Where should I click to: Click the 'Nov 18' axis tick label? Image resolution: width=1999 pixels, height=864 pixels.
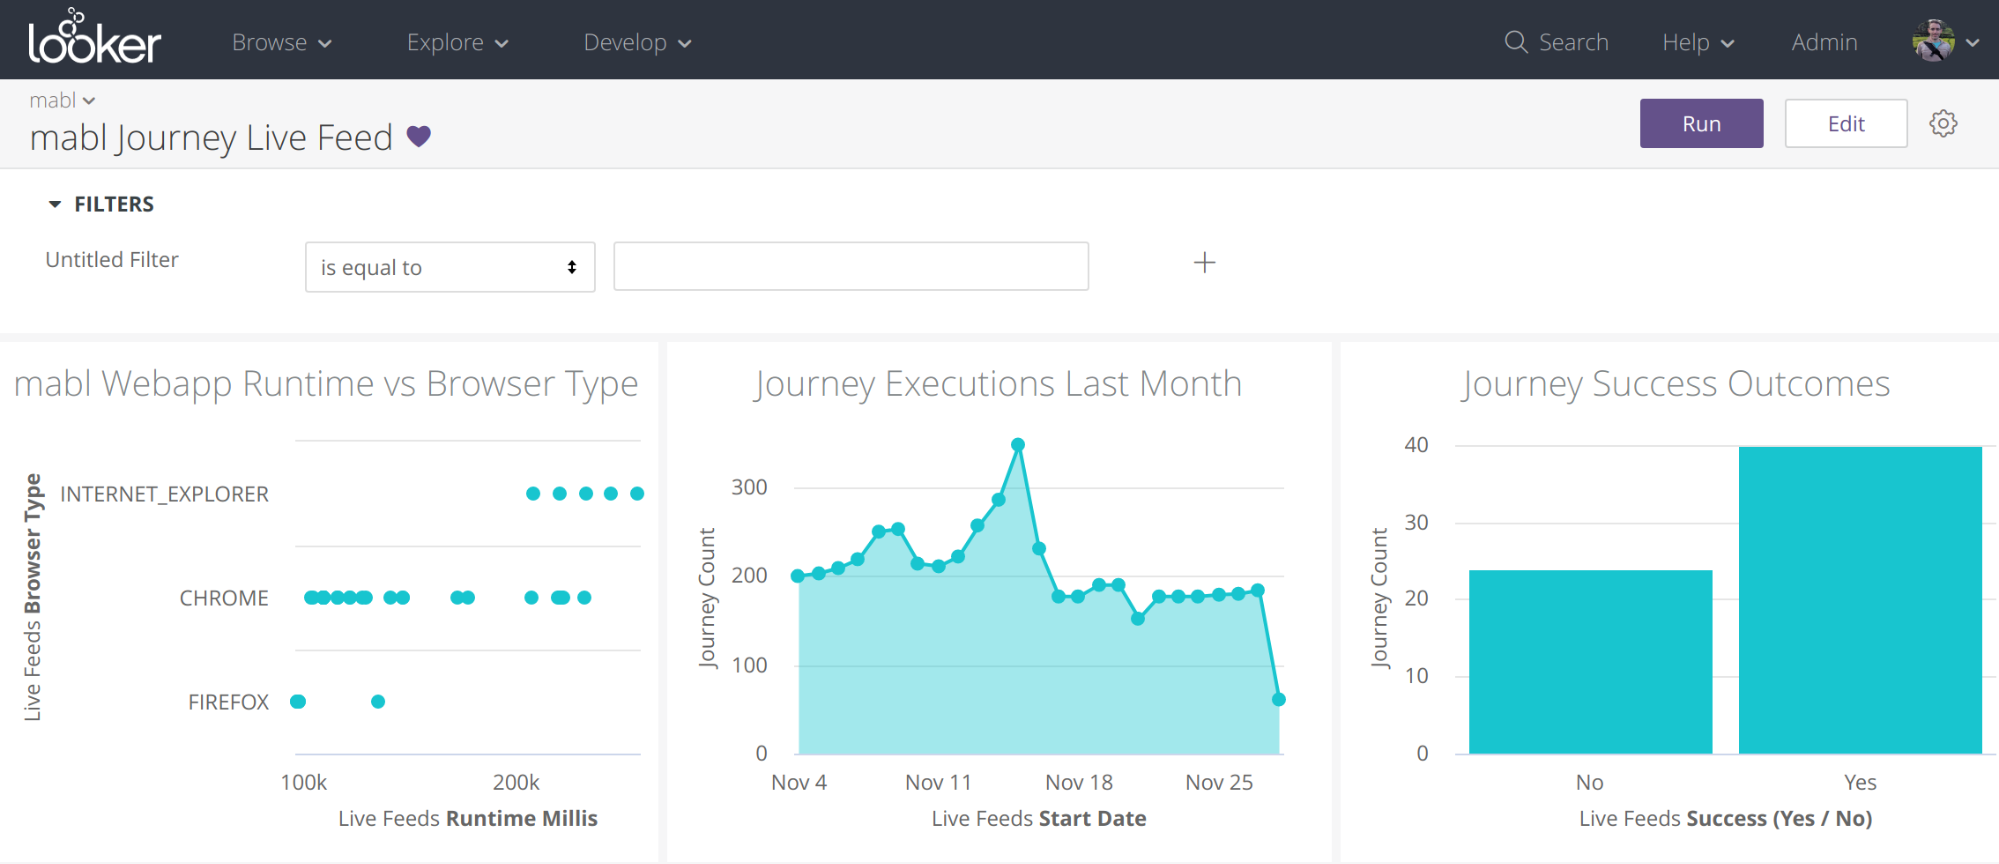pyautogui.click(x=1079, y=782)
